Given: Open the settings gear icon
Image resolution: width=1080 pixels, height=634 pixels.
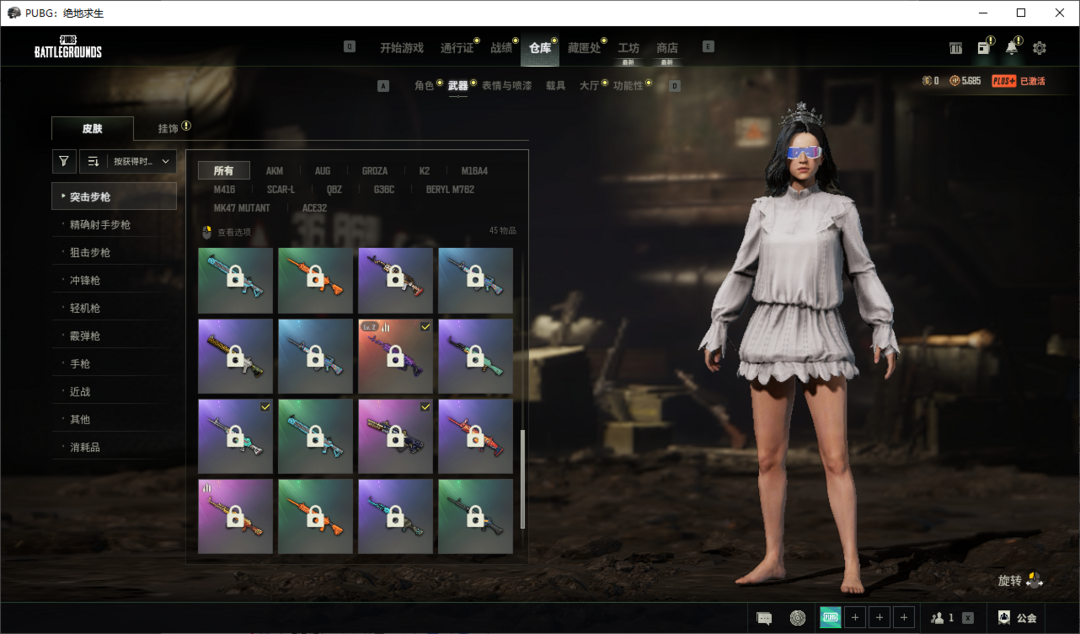Looking at the screenshot, I should (1039, 48).
